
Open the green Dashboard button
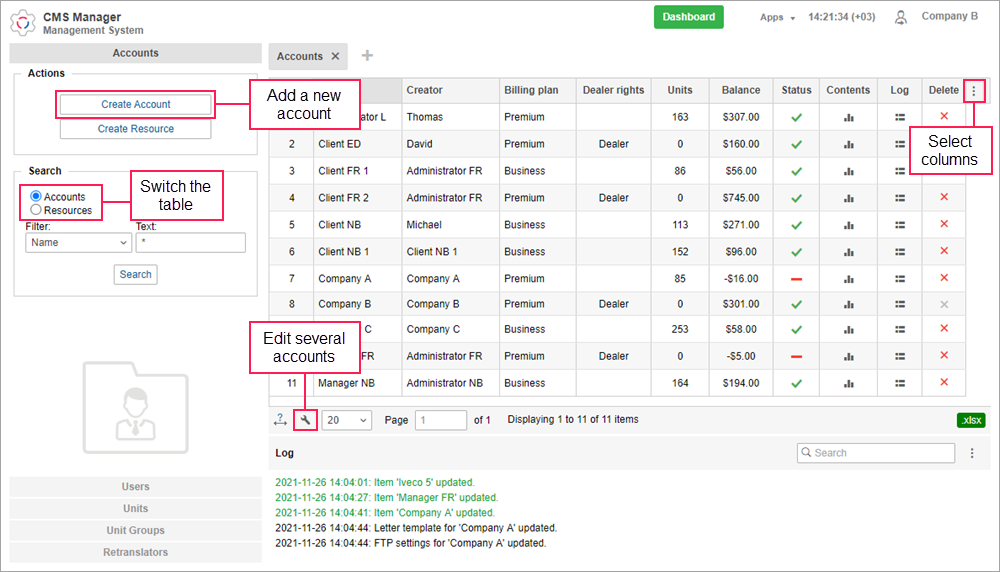689,17
